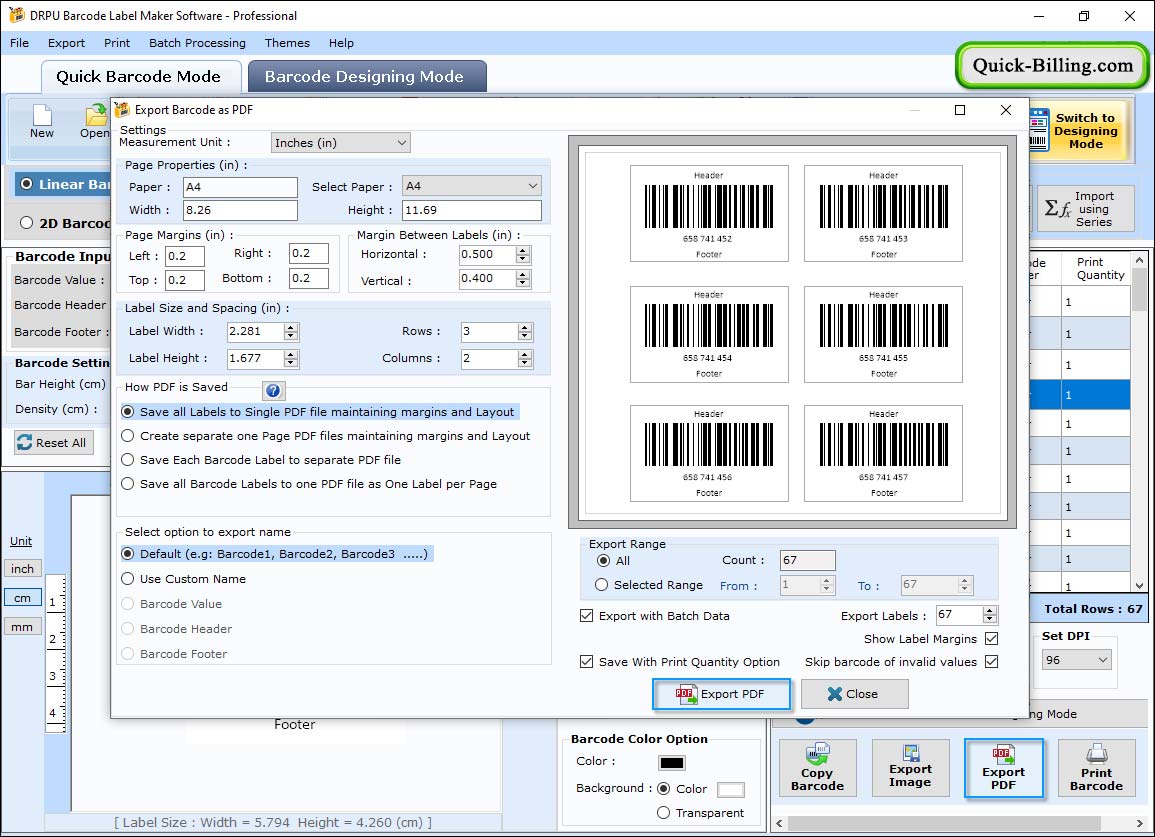
Task: Click barcode 658 741 457 in preview
Action: pyautogui.click(x=882, y=452)
